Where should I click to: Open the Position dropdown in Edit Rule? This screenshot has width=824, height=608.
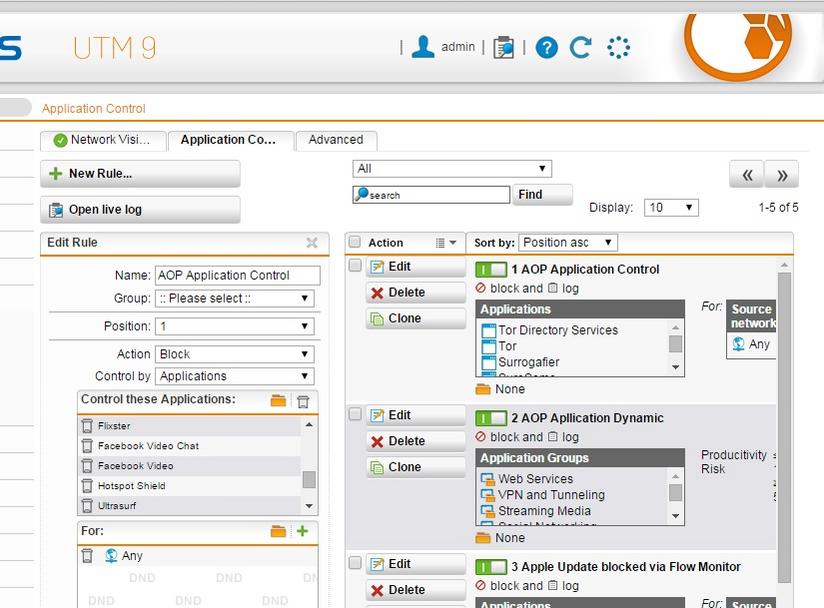point(234,326)
